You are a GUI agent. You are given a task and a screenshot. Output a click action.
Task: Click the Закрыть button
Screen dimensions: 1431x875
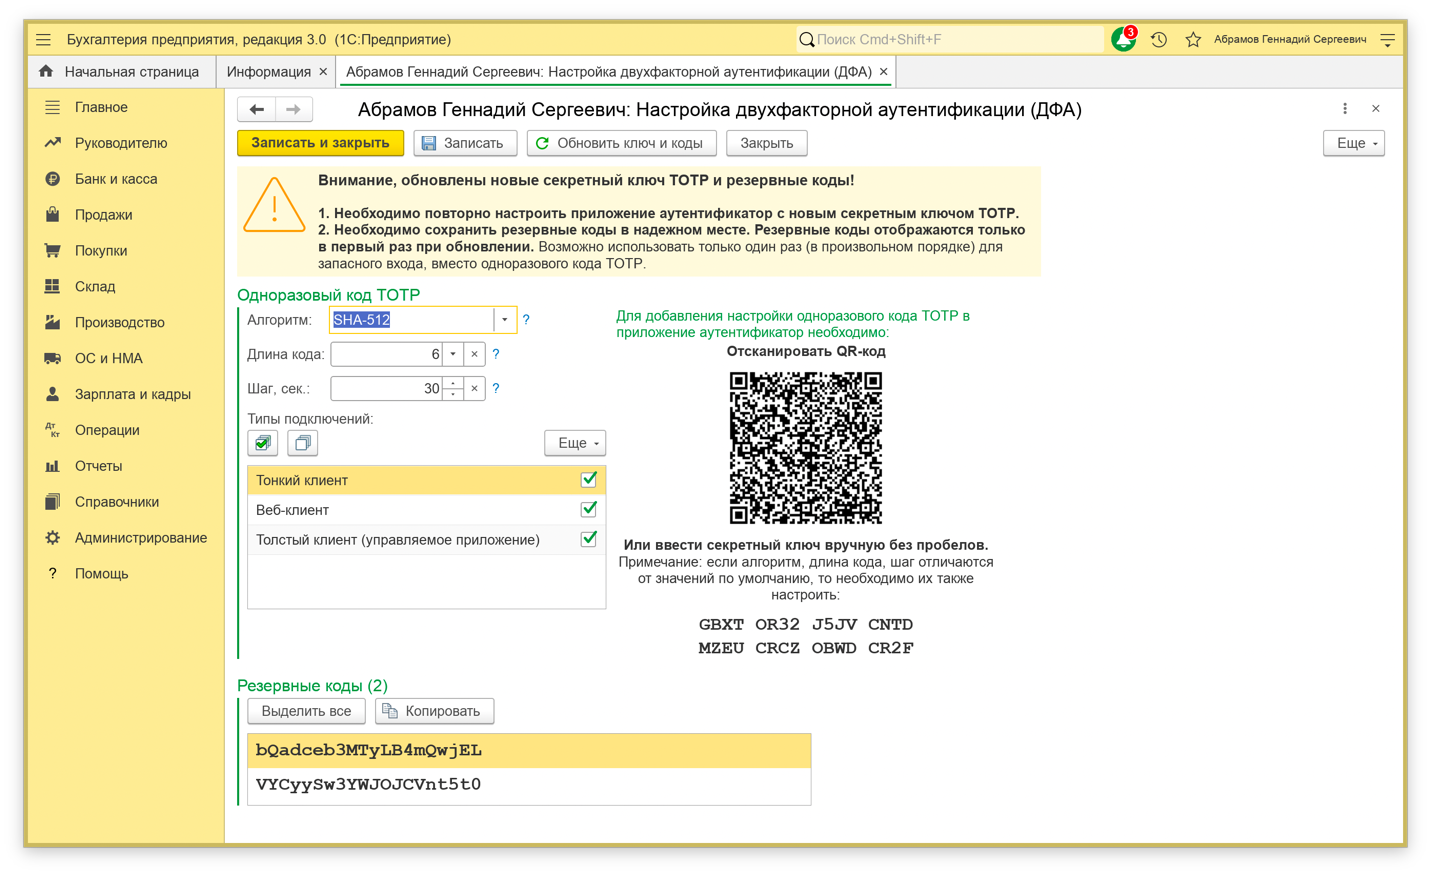[766, 143]
